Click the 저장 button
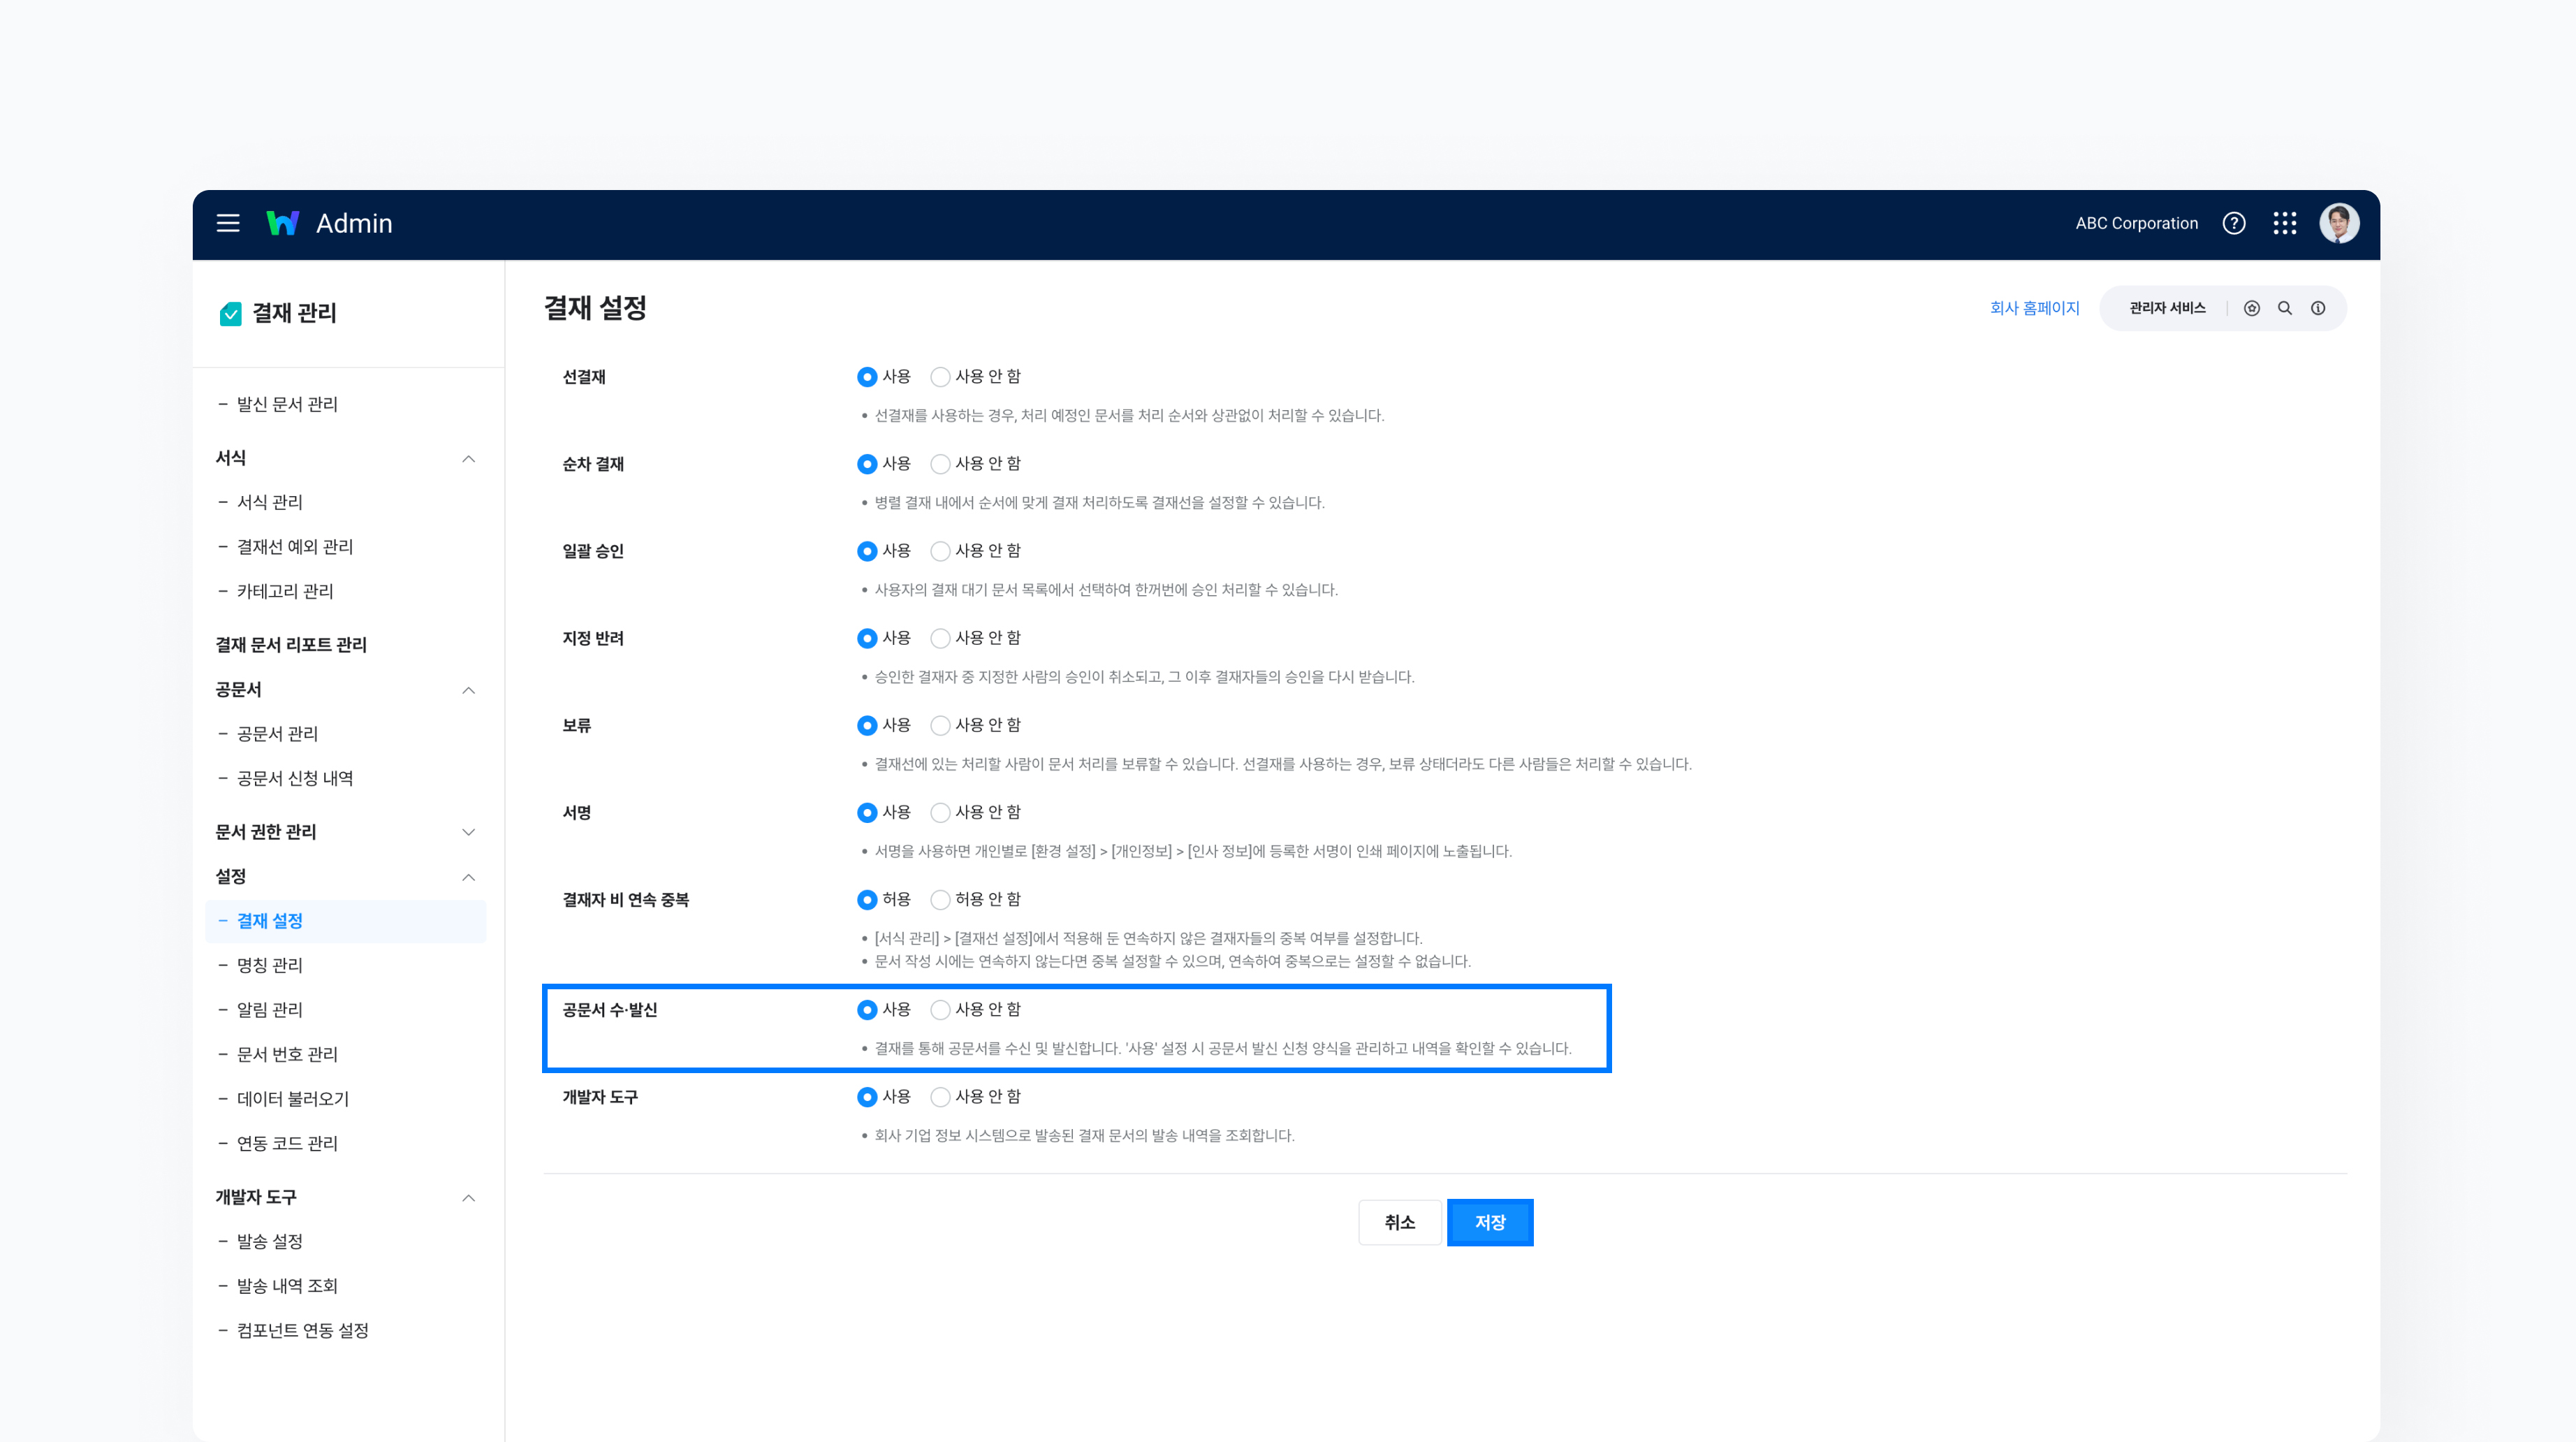2576x1442 pixels. click(x=1489, y=1222)
